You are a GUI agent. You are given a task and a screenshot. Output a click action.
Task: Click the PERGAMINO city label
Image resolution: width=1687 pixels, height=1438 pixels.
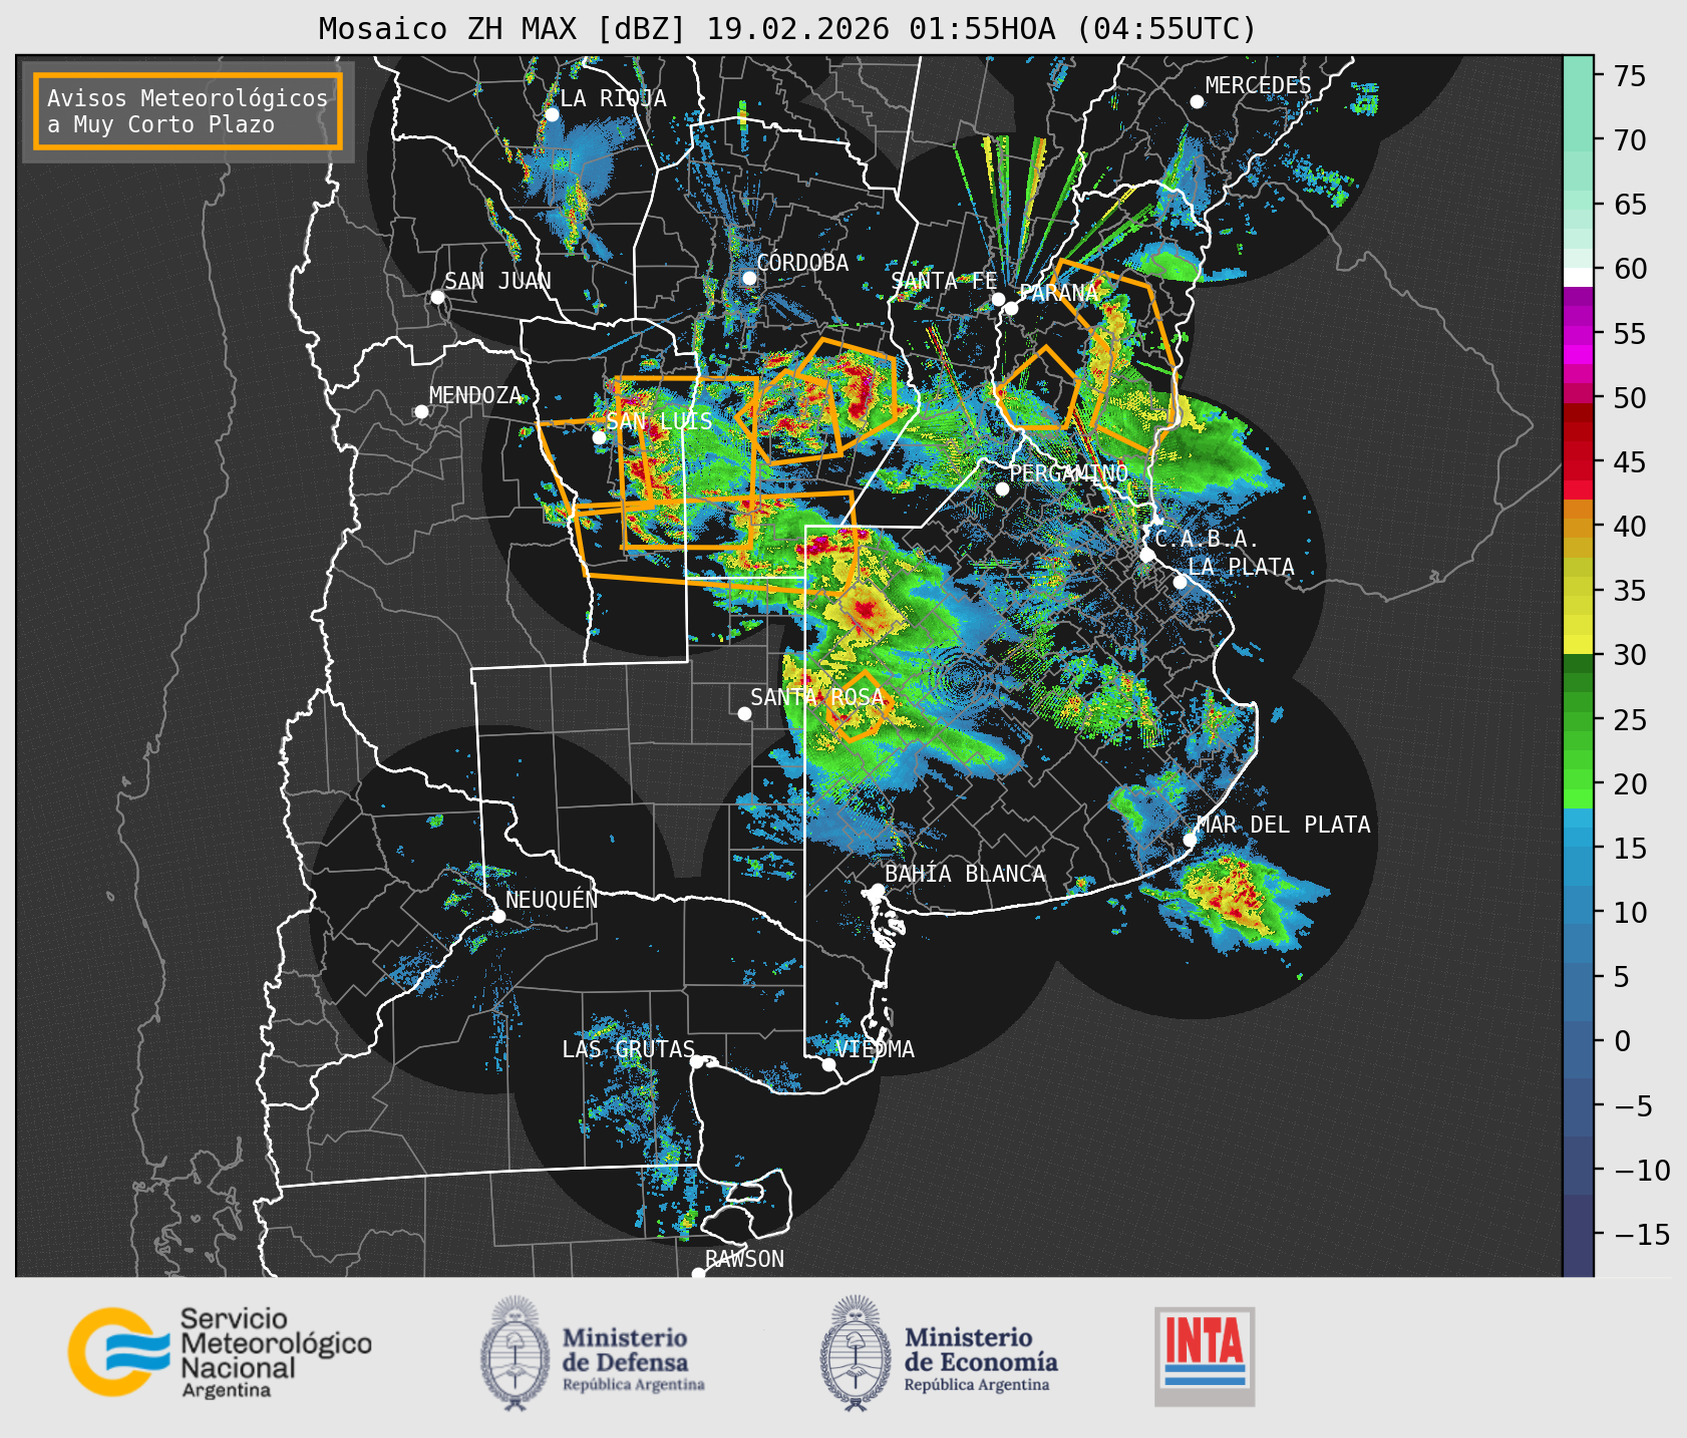pyautogui.click(x=1068, y=472)
